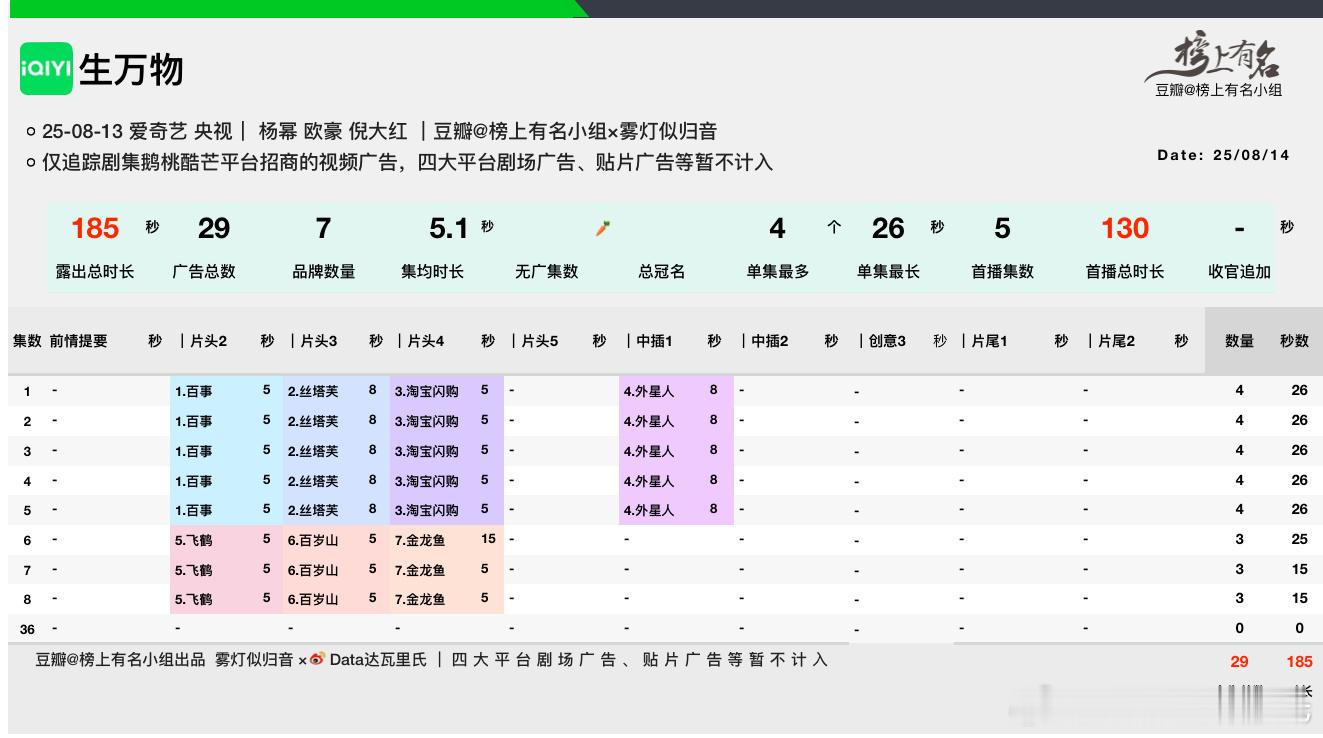Viewport: 1323px width, 738px height.
Task: Click the Weibo icon in the footer
Action: tap(317, 660)
